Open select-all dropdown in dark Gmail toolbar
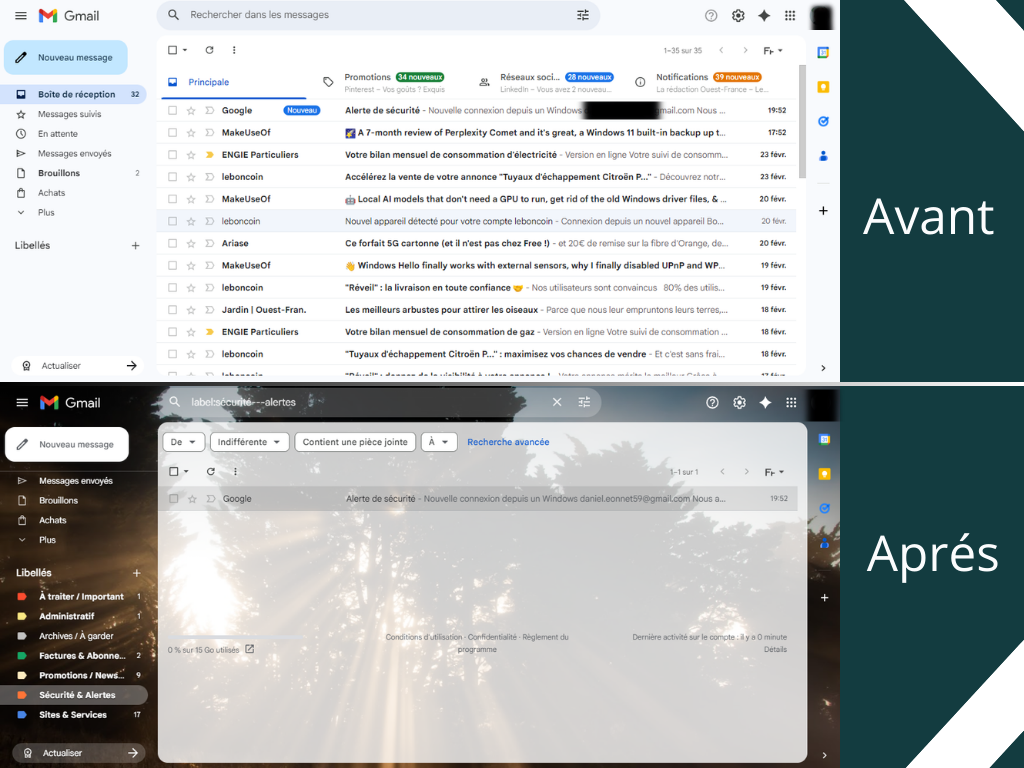 [x=186, y=472]
